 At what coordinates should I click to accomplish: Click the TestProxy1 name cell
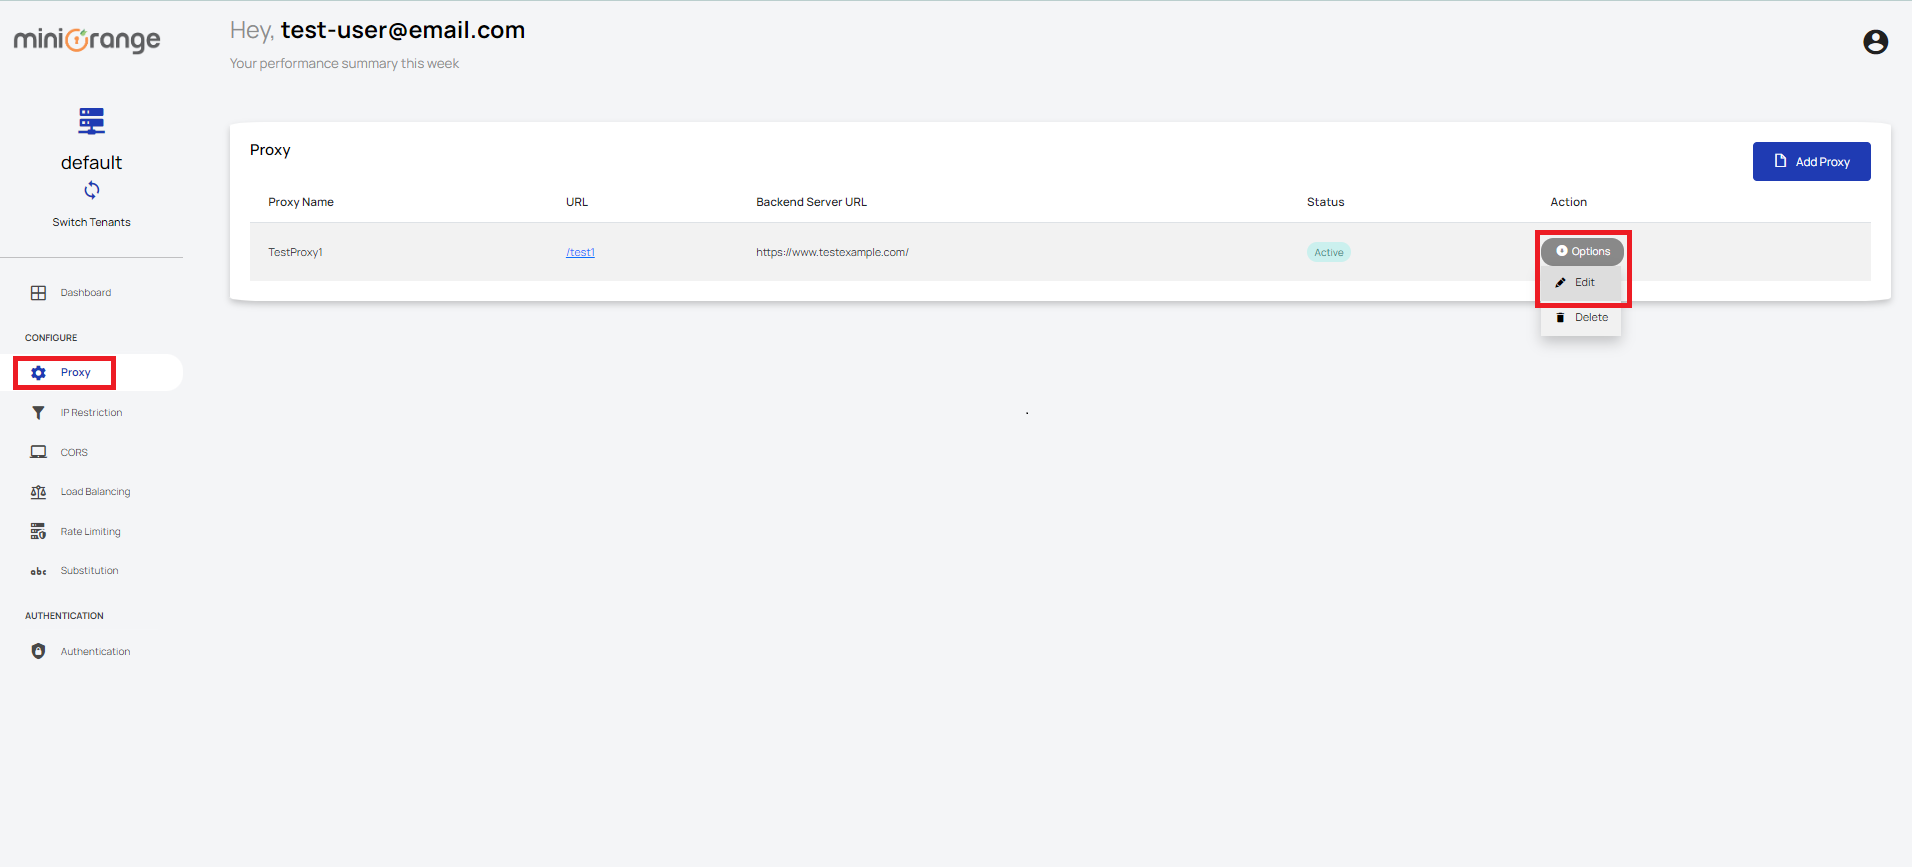[x=295, y=252]
